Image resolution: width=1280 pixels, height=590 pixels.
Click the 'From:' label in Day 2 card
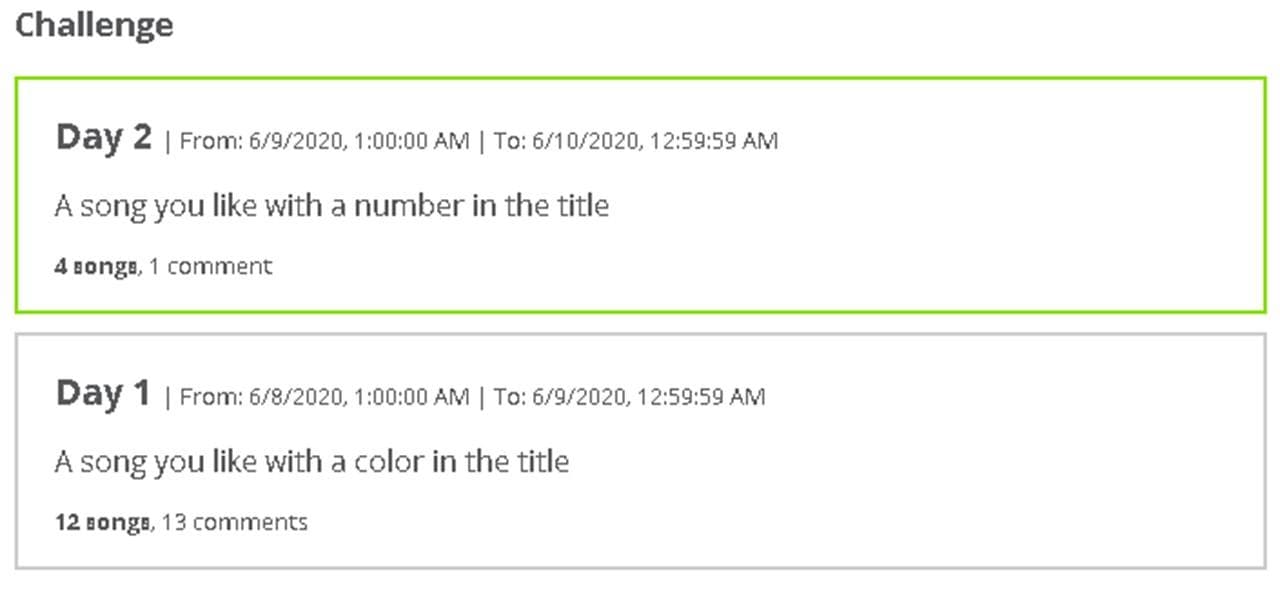210,141
